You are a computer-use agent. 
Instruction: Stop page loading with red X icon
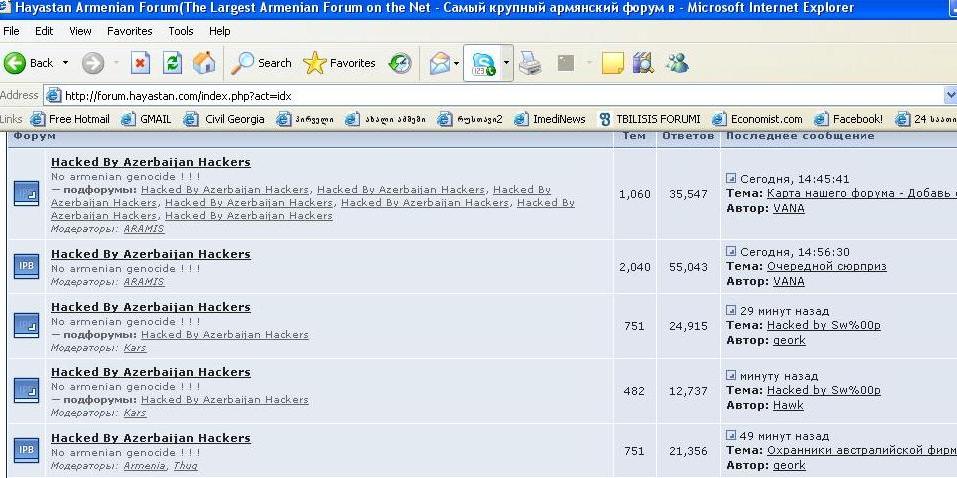coord(140,63)
